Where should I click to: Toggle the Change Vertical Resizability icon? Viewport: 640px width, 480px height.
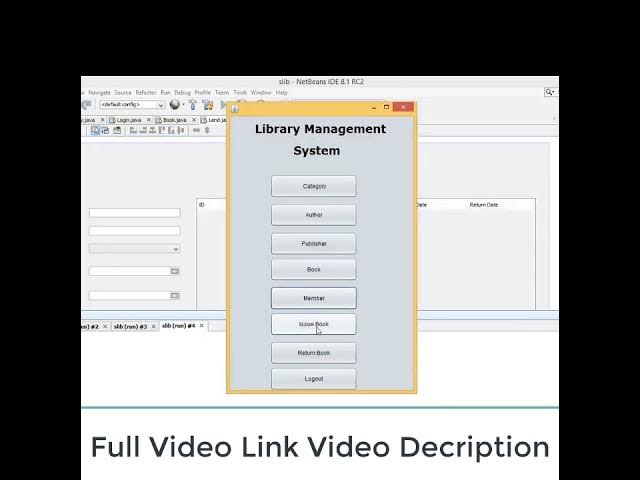(x=207, y=130)
